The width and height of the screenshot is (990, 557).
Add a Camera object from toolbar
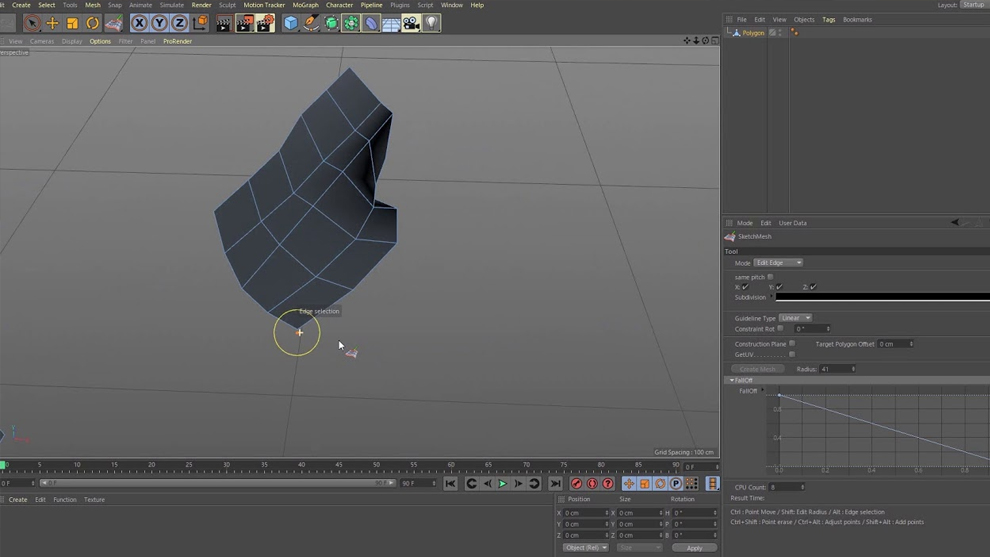coord(411,23)
